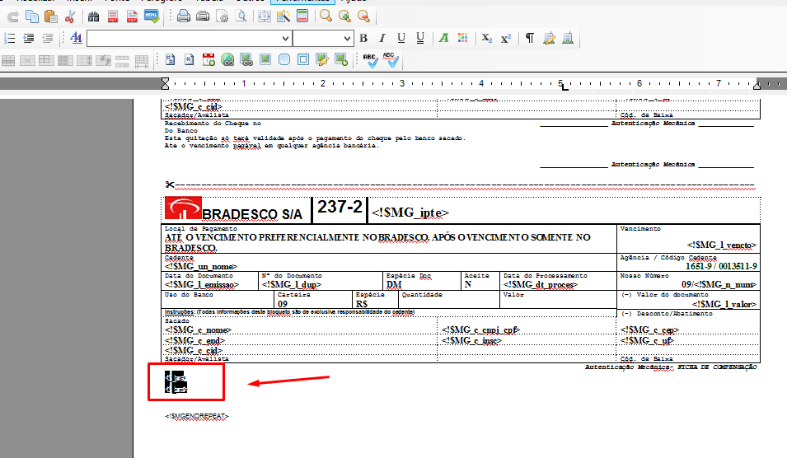792x467 pixels.
Task: Toggle double underline formatting
Action: [420, 38]
